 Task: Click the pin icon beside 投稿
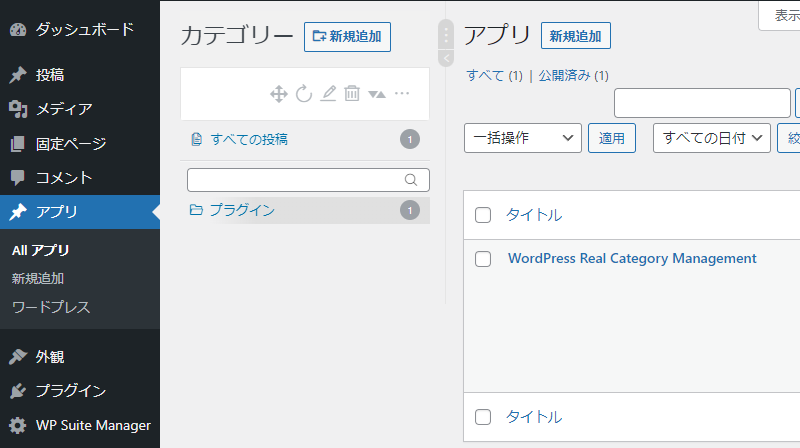tap(18, 75)
